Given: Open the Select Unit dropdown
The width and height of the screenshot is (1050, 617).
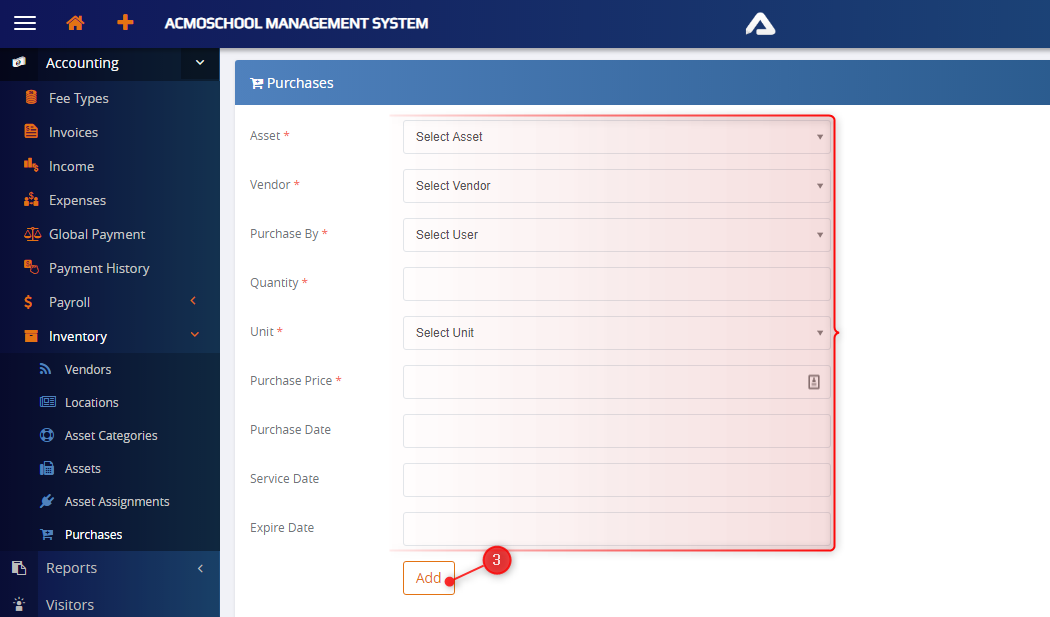Looking at the screenshot, I should 616,333.
